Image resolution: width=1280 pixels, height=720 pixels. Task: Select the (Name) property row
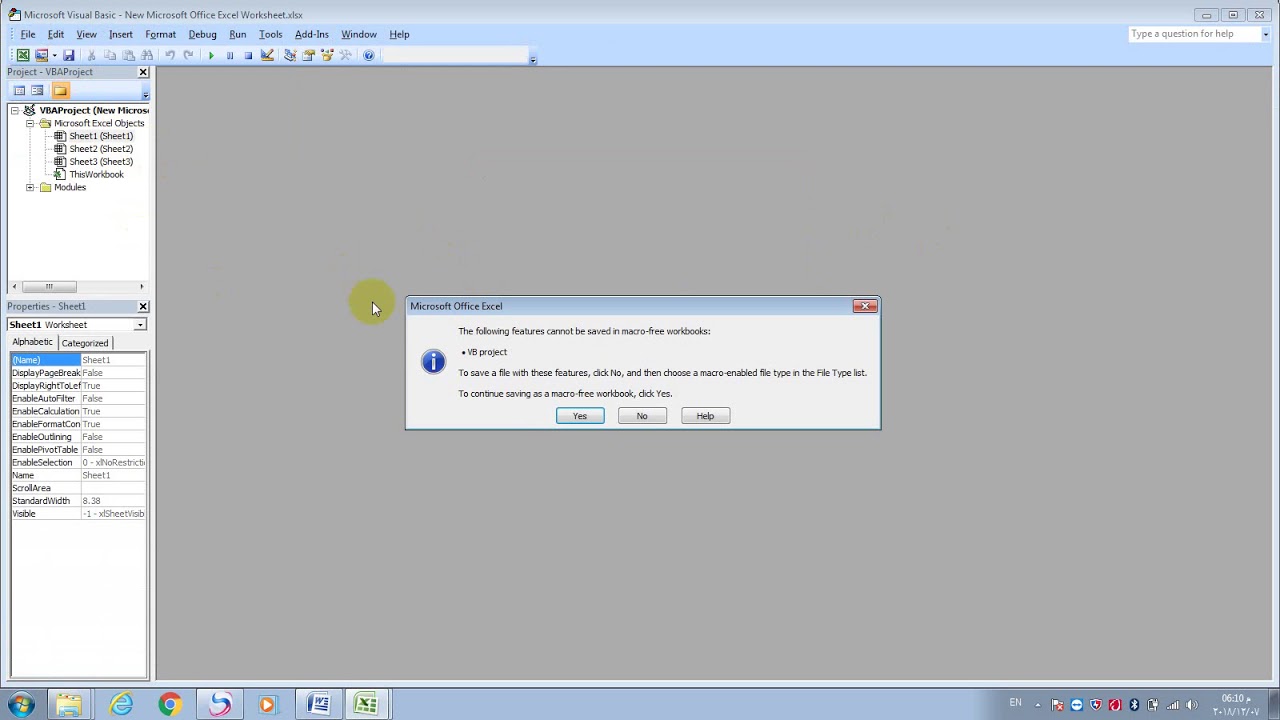(x=78, y=360)
